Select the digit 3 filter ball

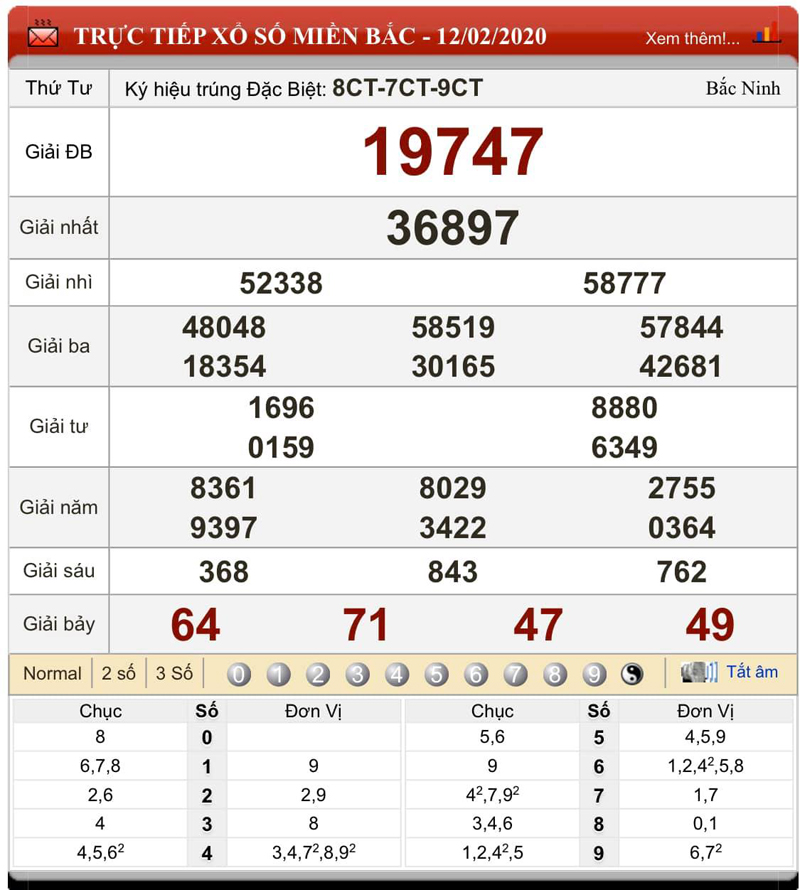358,674
